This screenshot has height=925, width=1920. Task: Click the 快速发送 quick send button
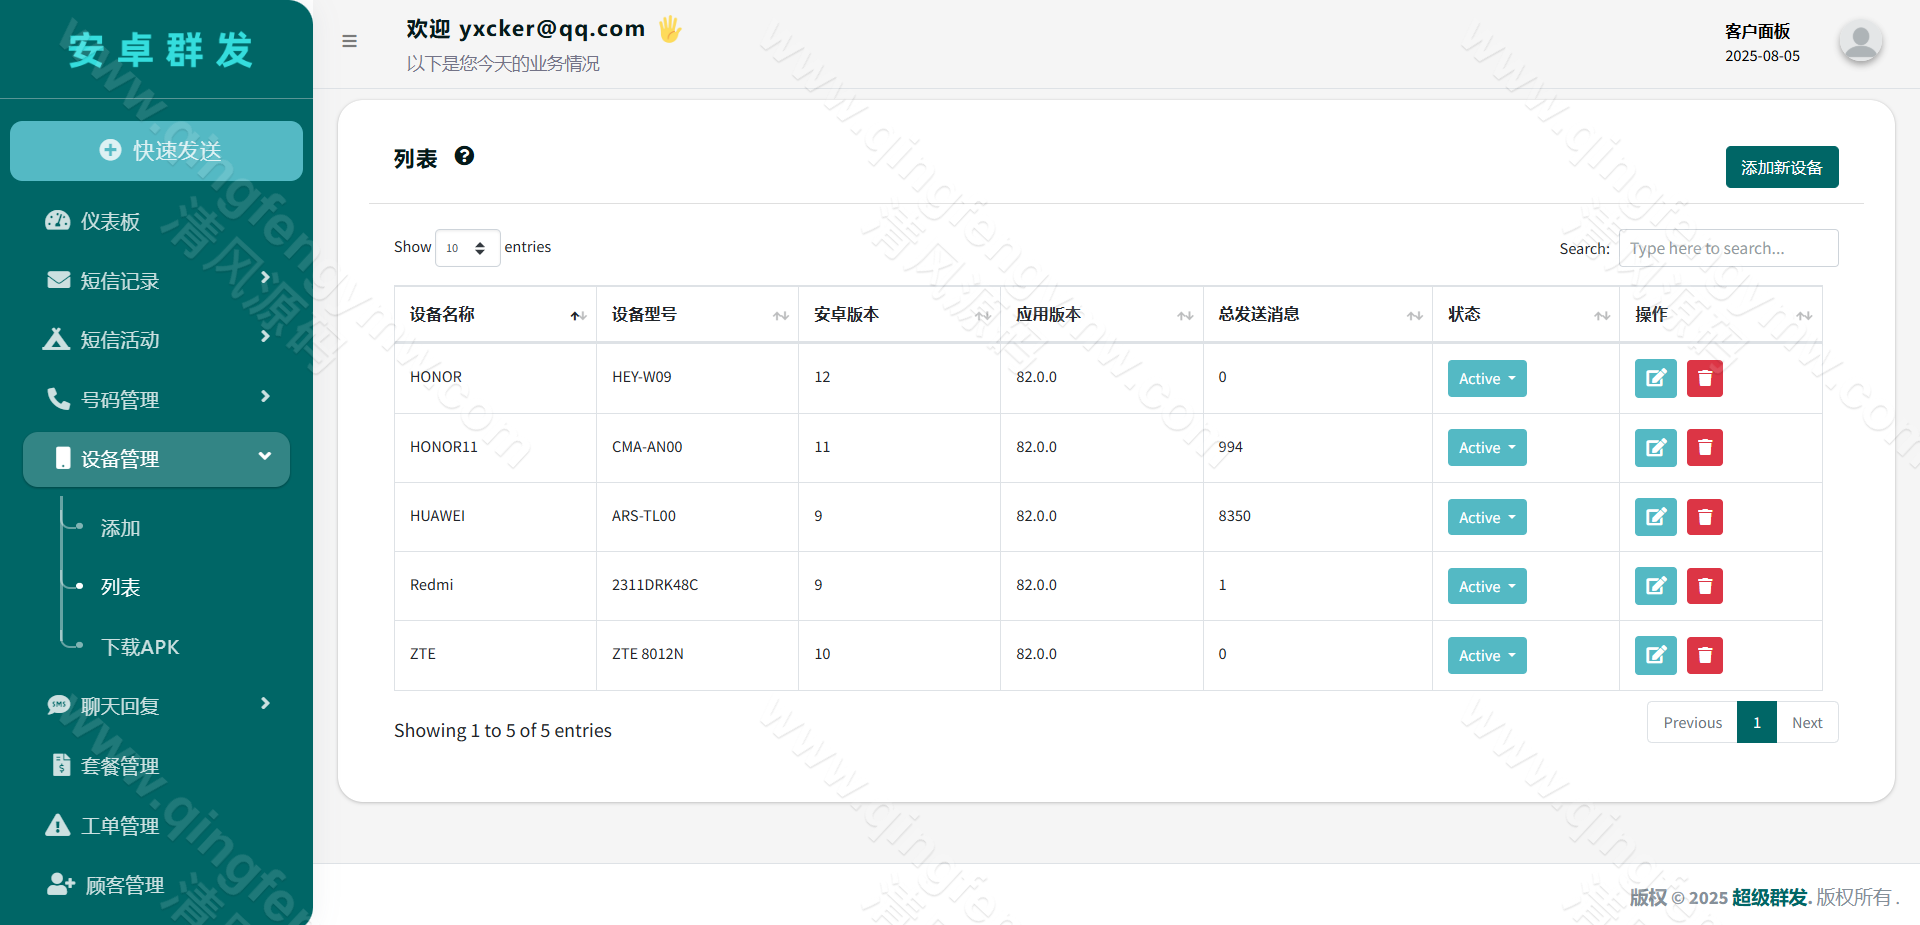[156, 151]
